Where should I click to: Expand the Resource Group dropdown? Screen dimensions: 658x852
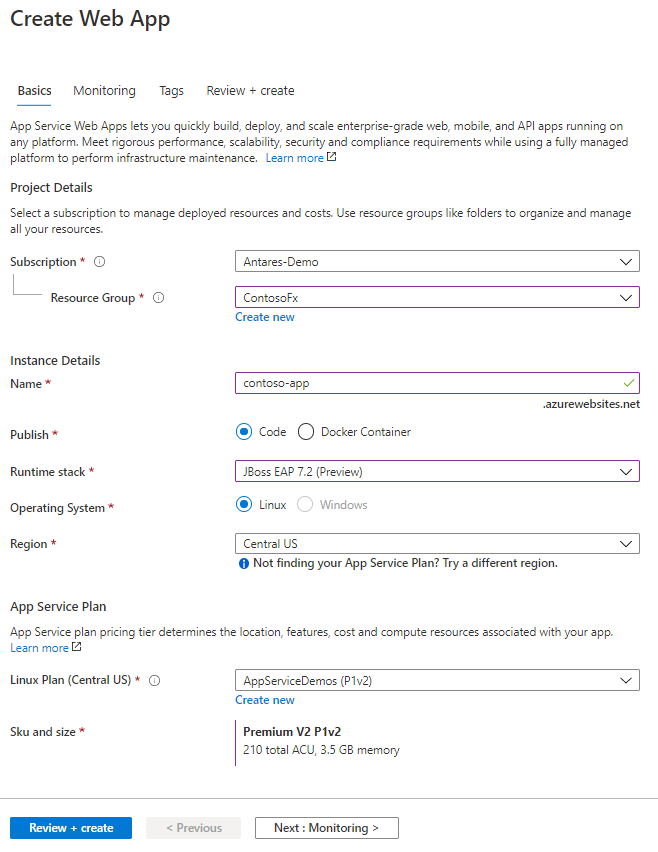[x=436, y=298]
